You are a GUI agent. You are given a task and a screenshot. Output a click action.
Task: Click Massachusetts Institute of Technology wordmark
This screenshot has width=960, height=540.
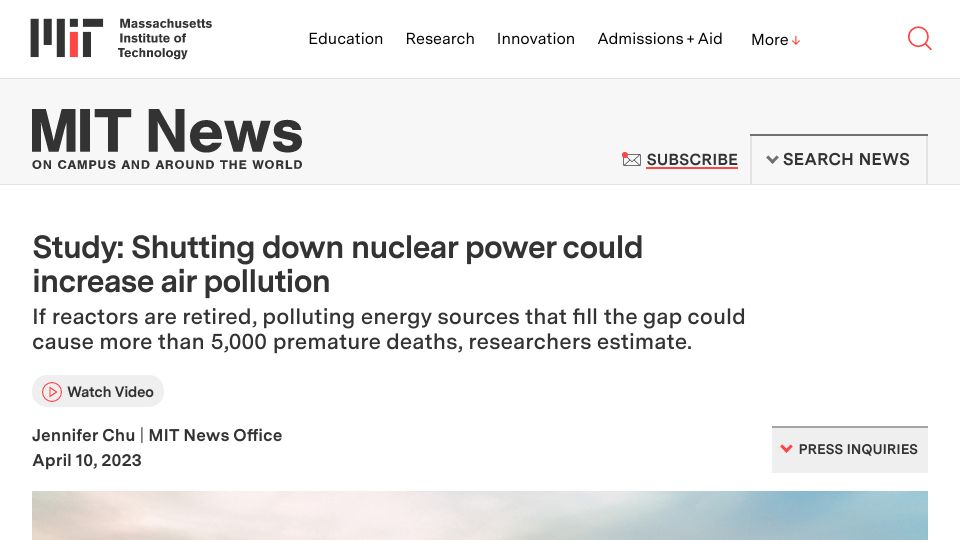(x=165, y=38)
